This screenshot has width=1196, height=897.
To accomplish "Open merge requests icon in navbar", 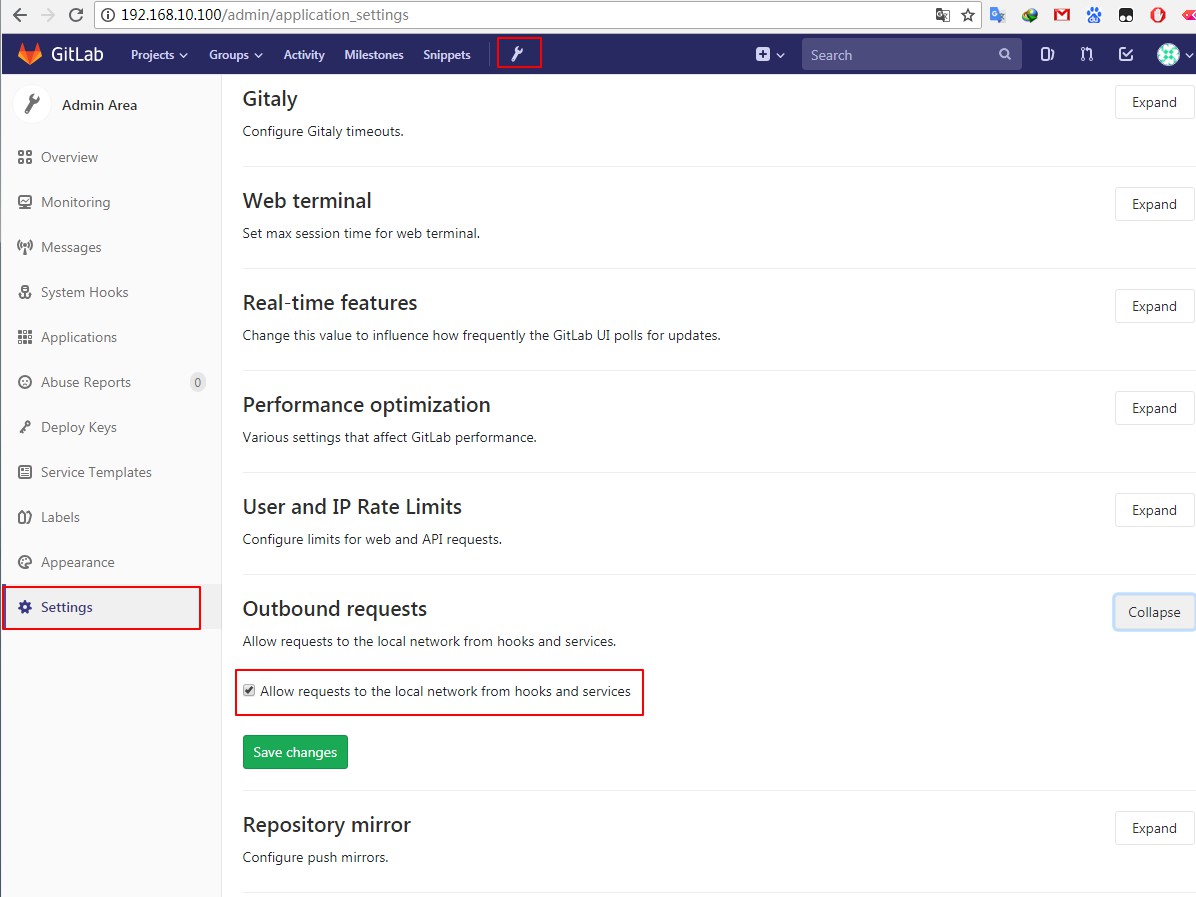I will click(x=1086, y=55).
